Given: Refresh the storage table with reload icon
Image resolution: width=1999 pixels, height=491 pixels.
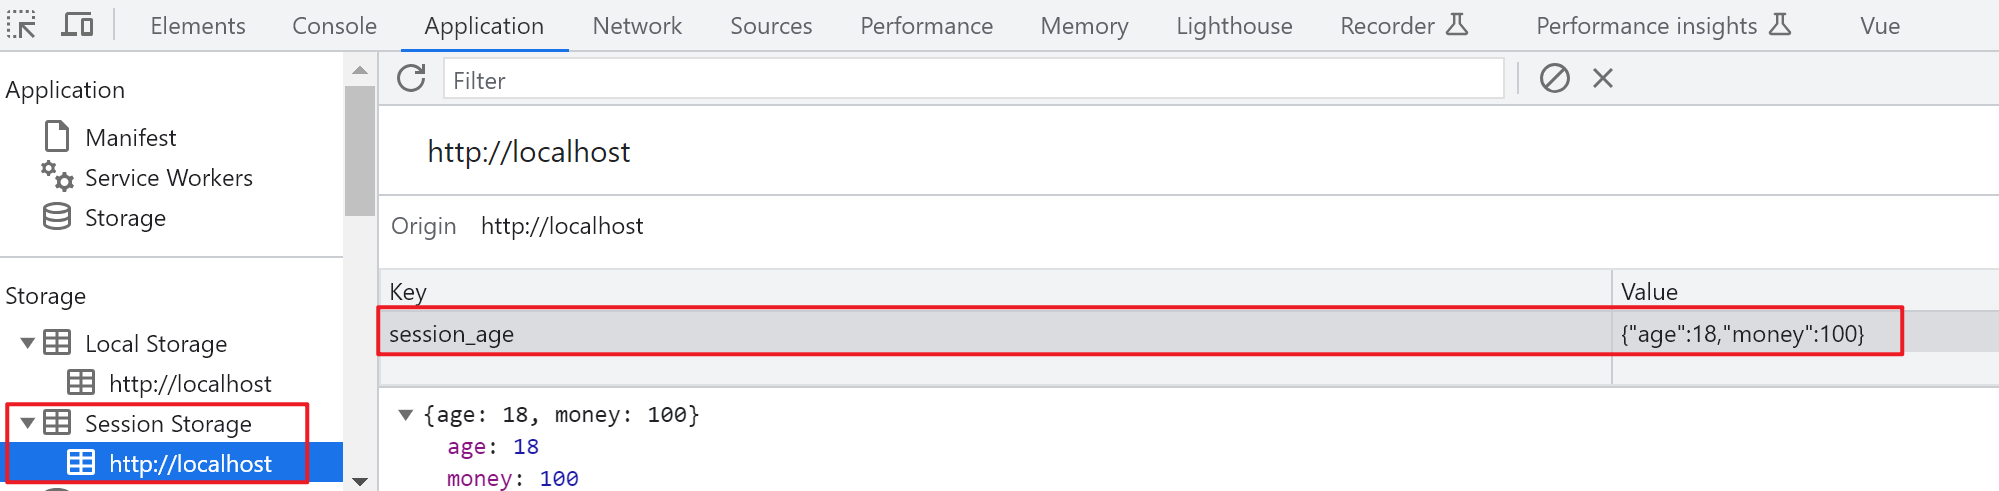Looking at the screenshot, I should pos(411,78).
